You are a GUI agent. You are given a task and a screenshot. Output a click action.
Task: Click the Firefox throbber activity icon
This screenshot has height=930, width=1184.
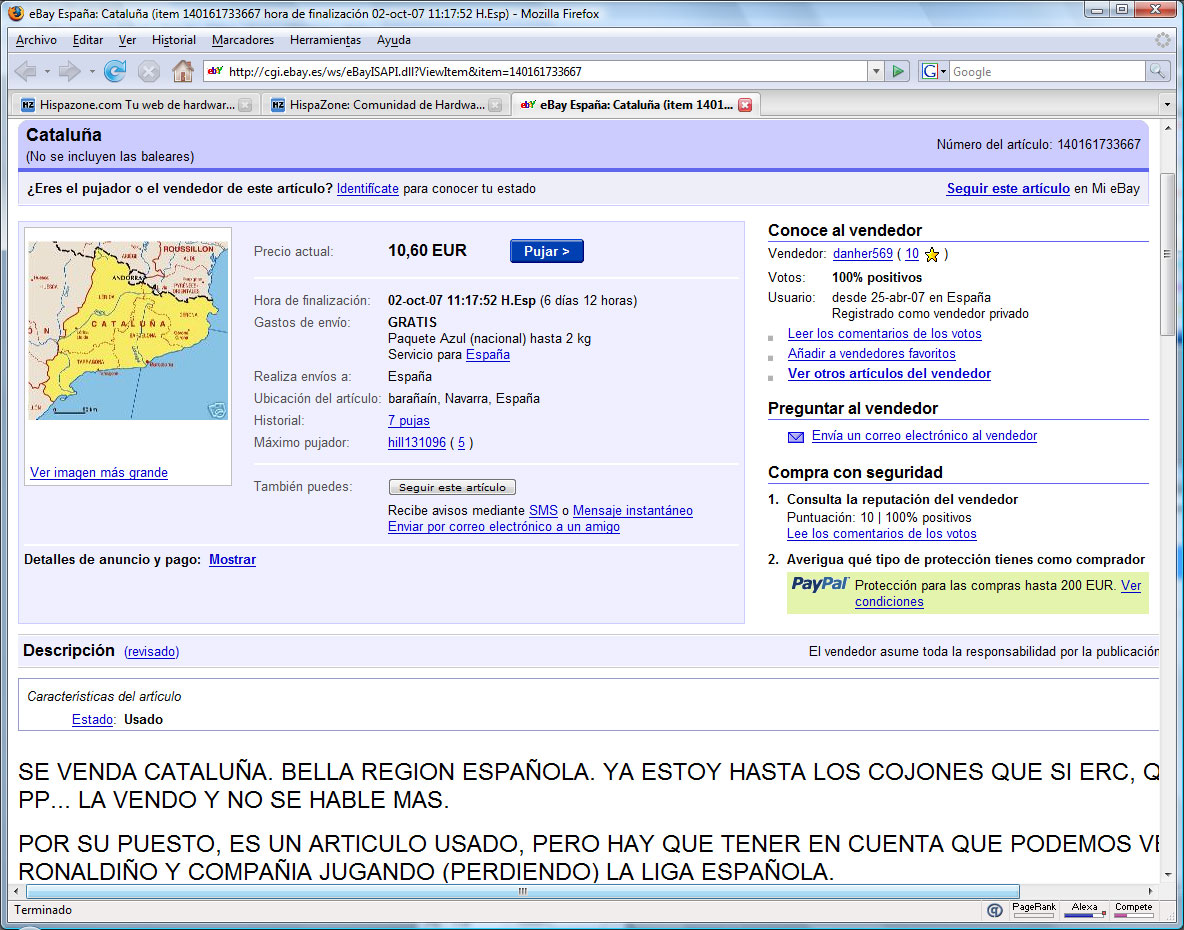tap(1163, 40)
